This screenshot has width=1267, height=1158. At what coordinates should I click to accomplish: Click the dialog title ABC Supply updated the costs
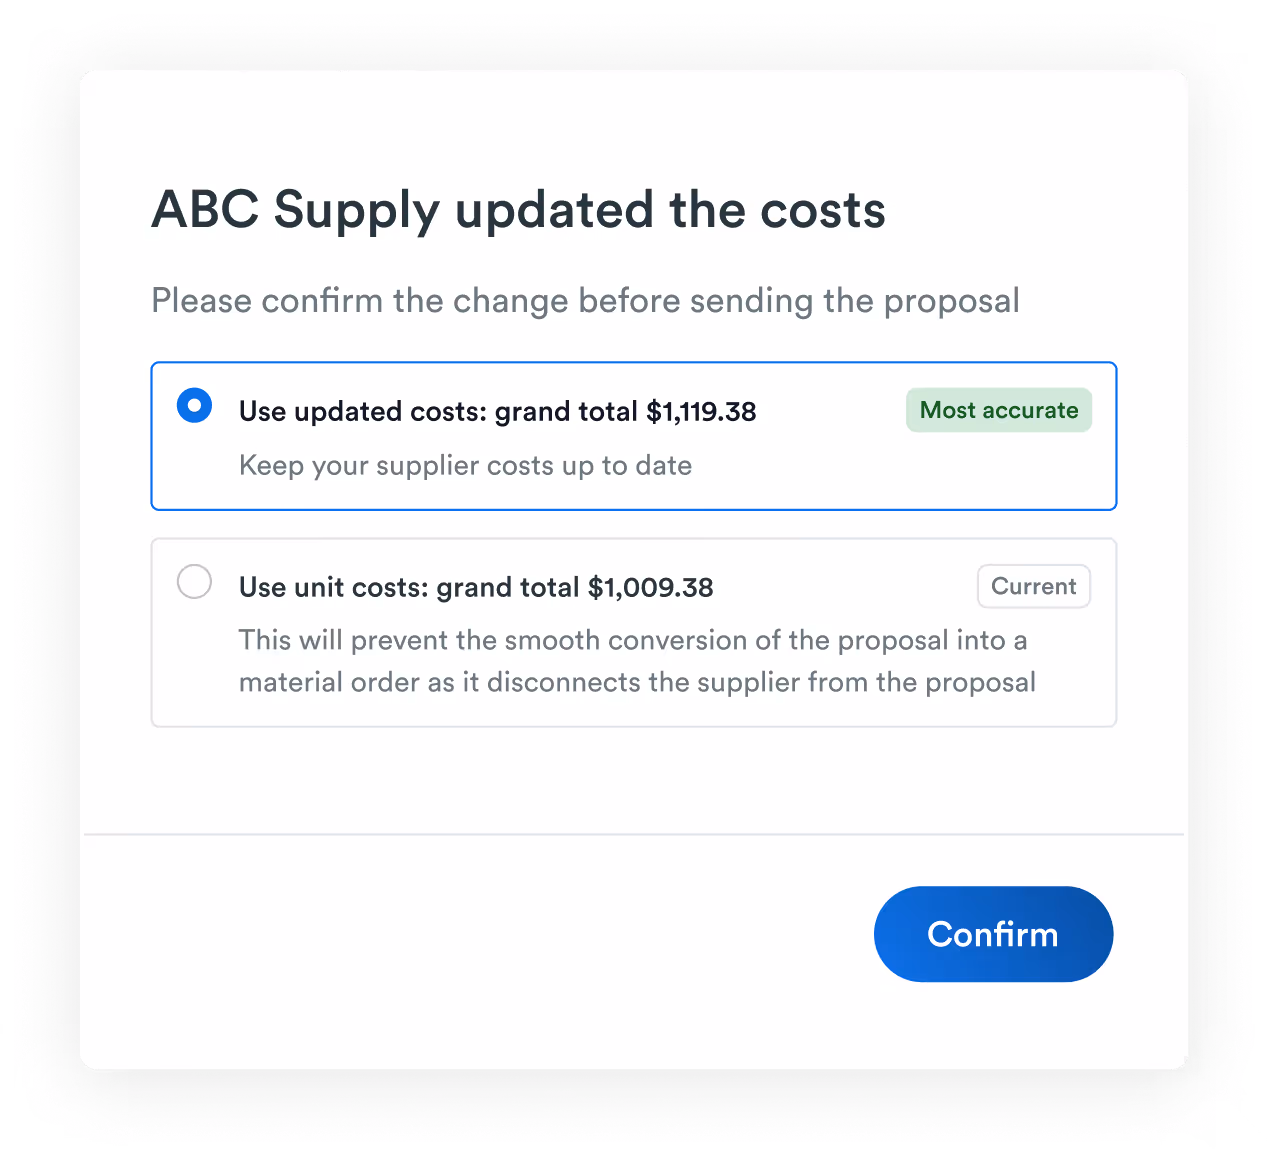click(518, 210)
